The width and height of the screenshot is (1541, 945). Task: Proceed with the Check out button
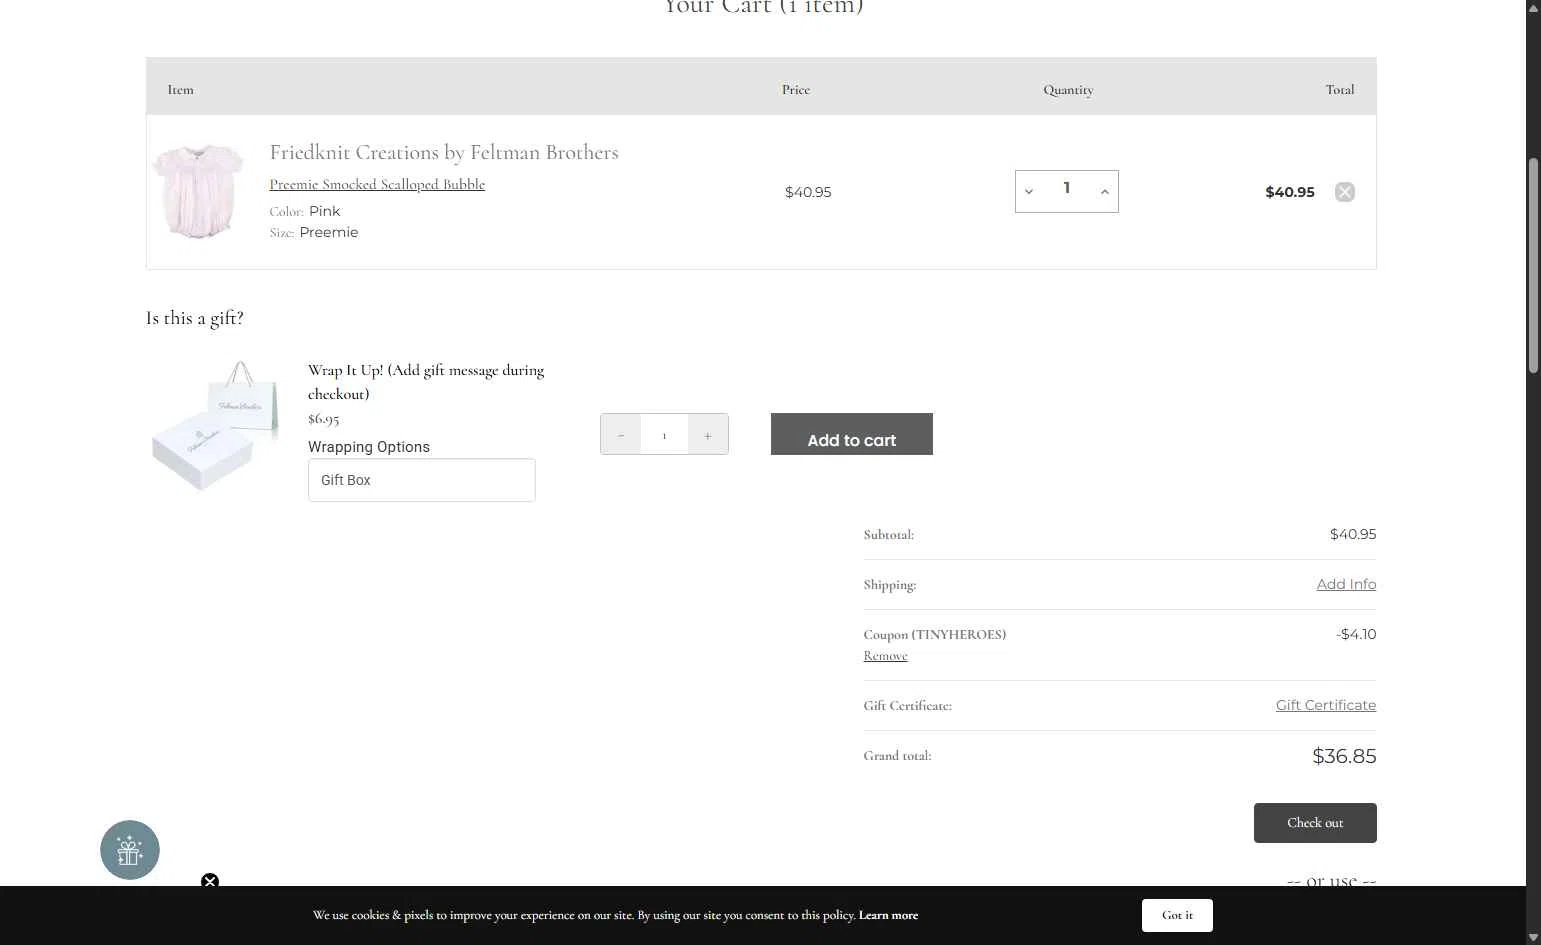click(x=1315, y=823)
